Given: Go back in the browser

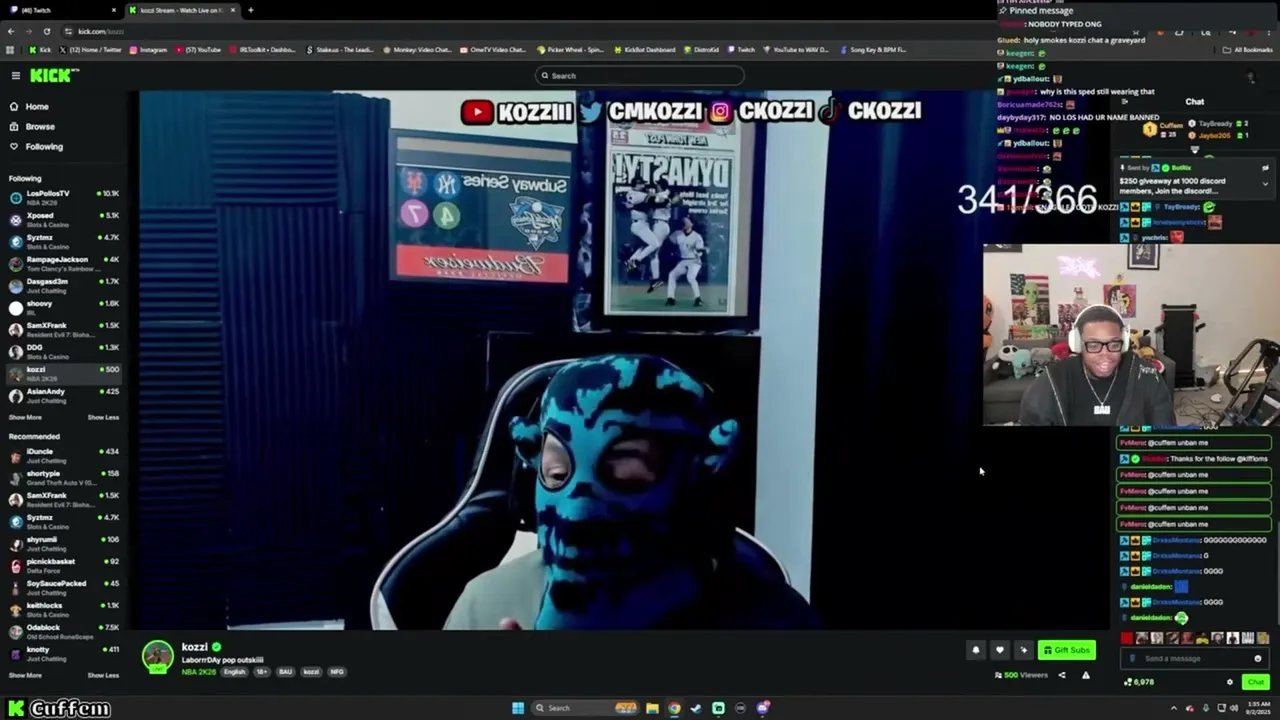Looking at the screenshot, I should (10, 31).
